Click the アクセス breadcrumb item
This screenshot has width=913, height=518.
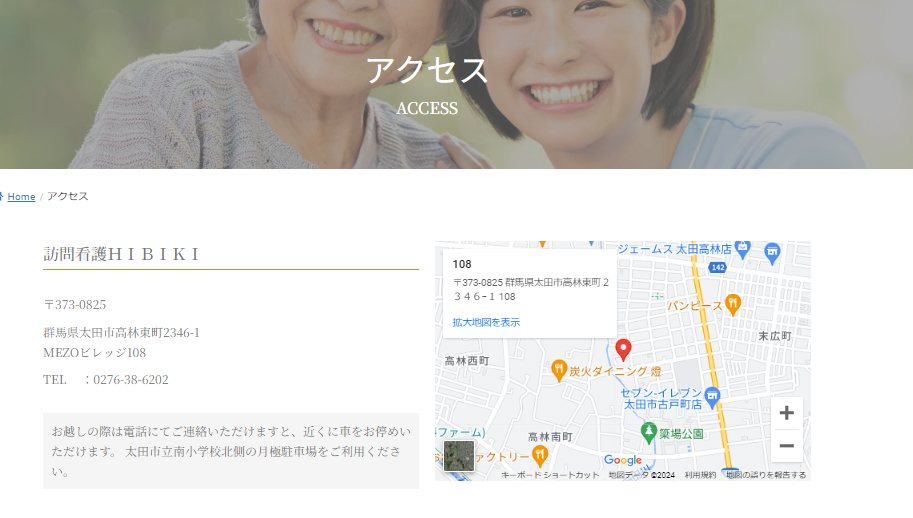[x=68, y=197]
